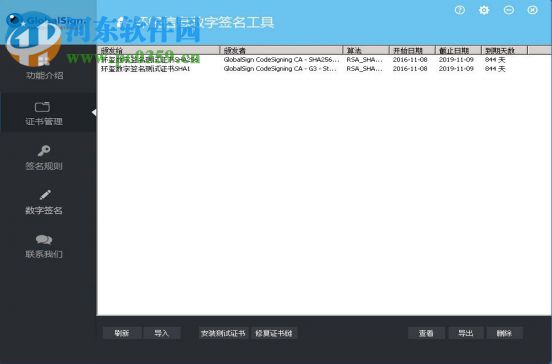Click the 安装测试证书 button

click(x=223, y=333)
